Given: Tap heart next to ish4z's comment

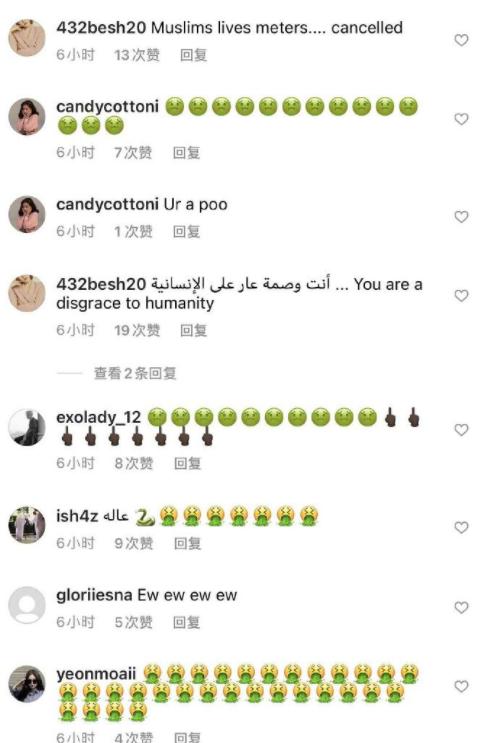Looking at the screenshot, I should pos(461,527).
